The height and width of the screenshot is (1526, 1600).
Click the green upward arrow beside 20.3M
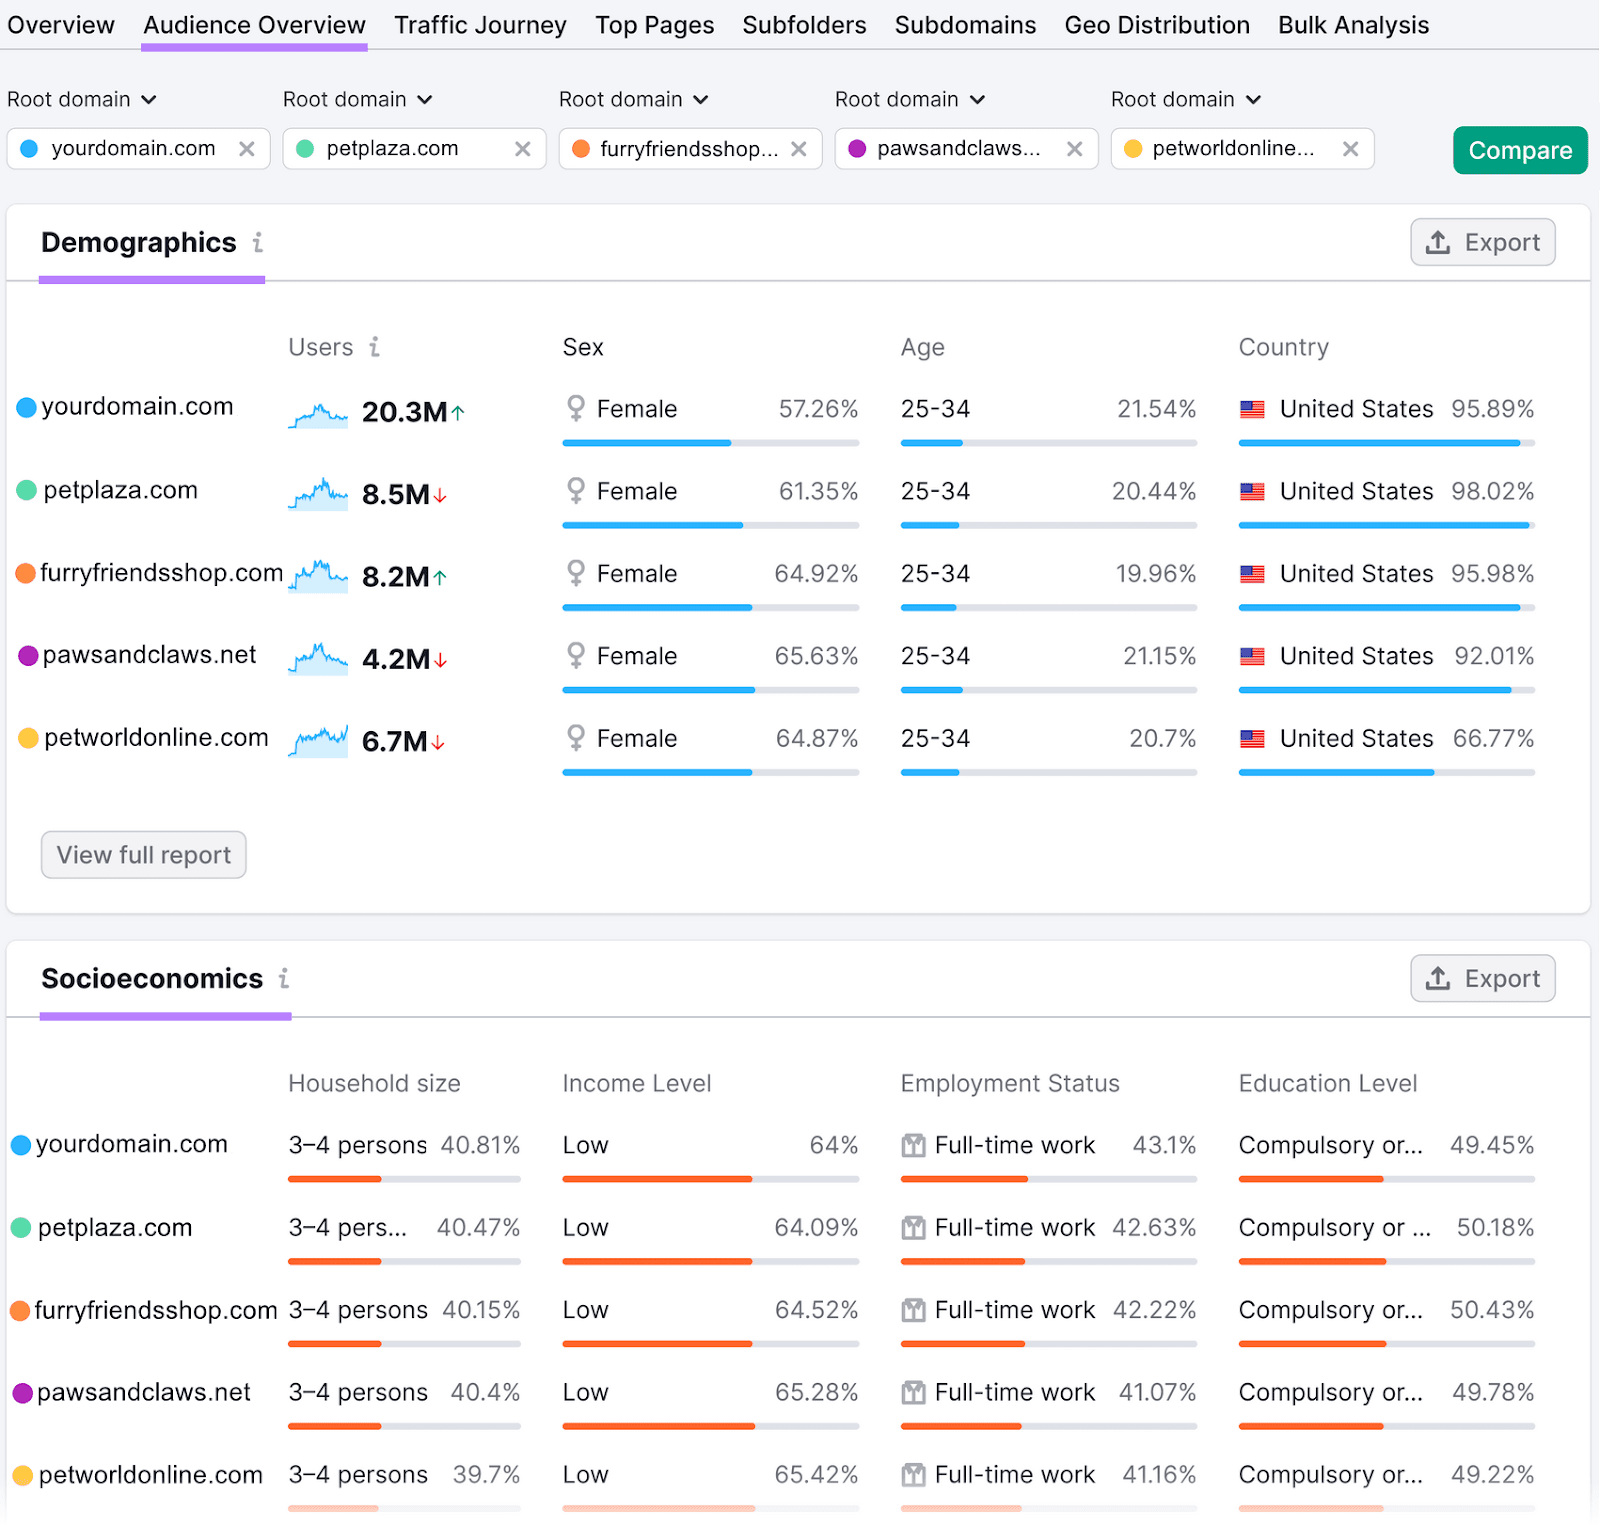tap(459, 411)
